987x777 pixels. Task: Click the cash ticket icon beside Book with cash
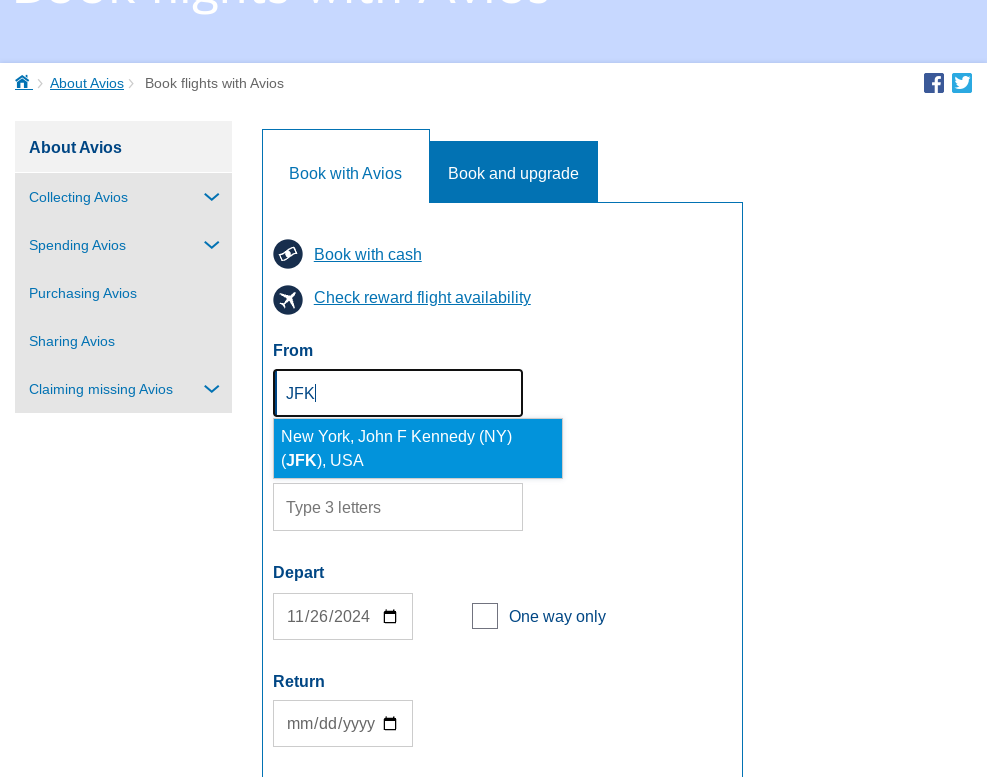coord(288,254)
